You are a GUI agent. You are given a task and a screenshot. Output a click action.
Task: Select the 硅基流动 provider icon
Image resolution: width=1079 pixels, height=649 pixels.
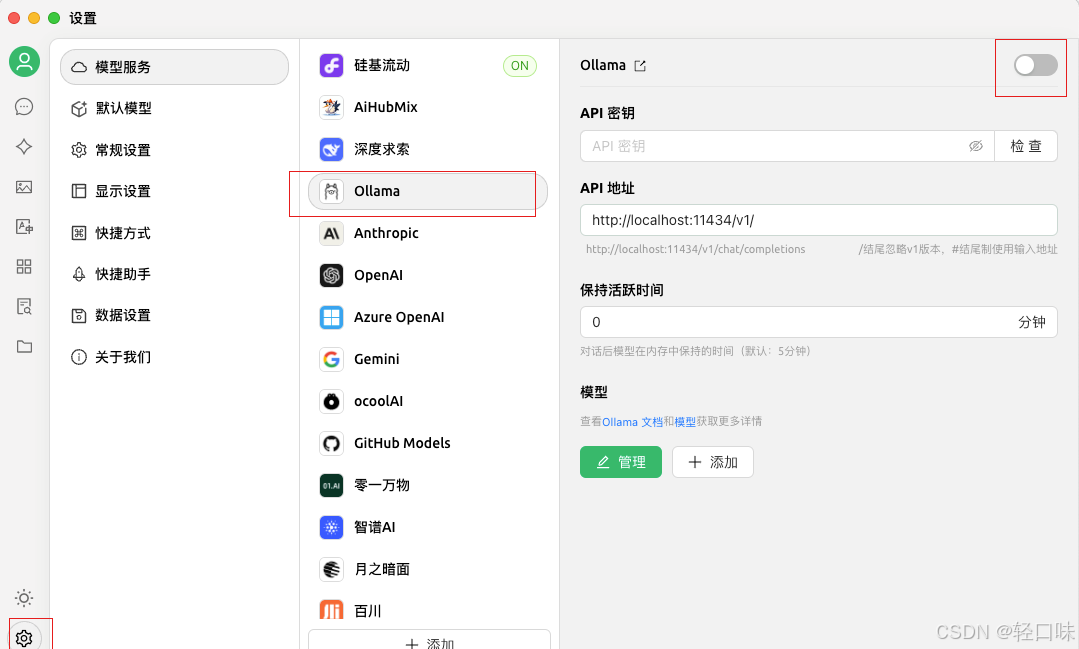click(332, 65)
